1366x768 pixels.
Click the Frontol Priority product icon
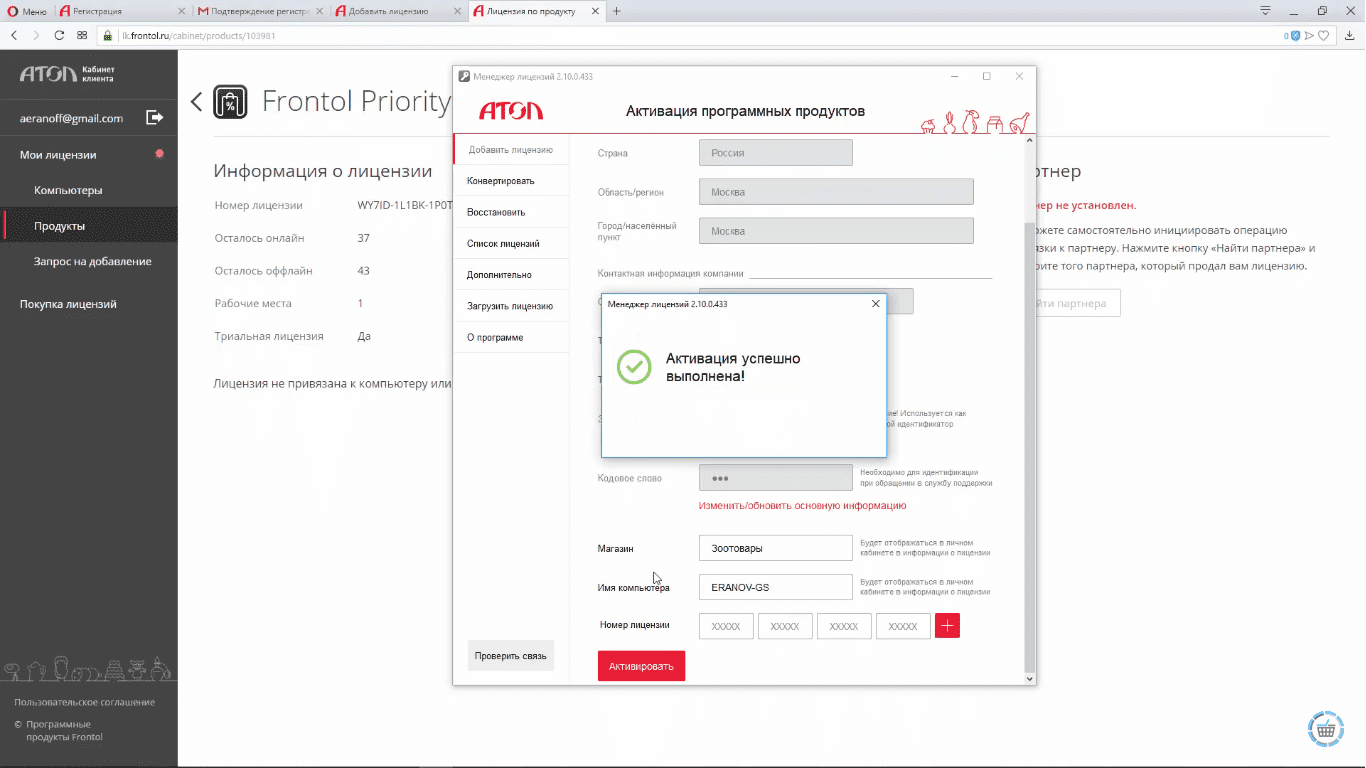pyautogui.click(x=231, y=101)
